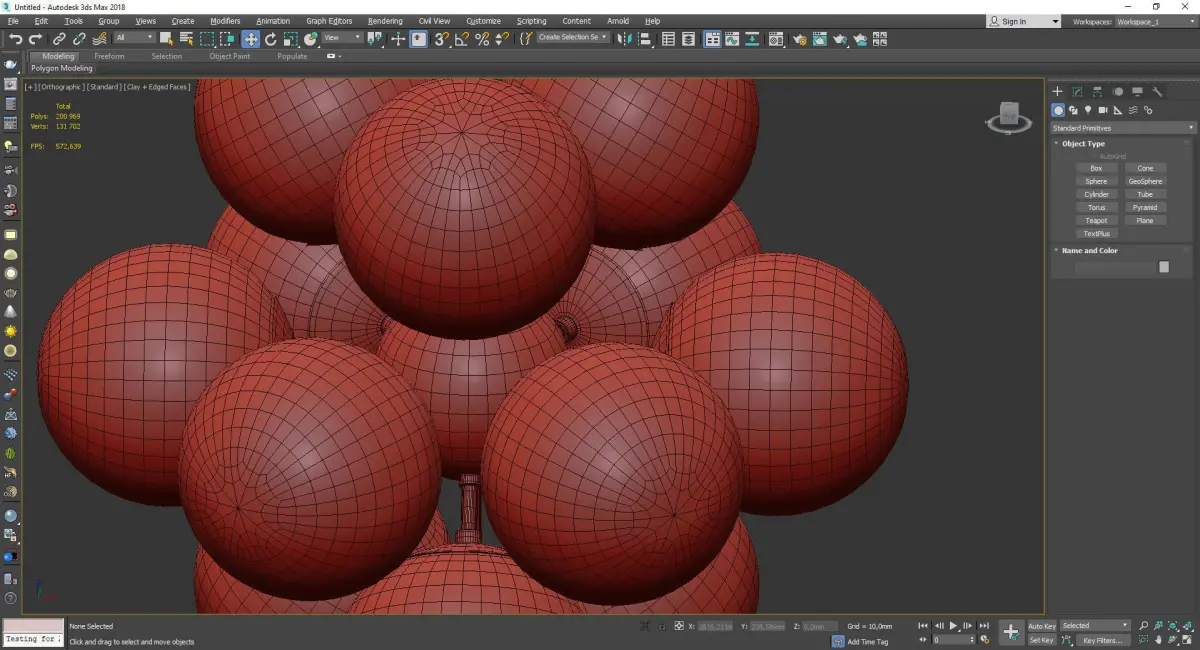
Task: Activate the Select and Move tool
Action: pyautogui.click(x=250, y=39)
